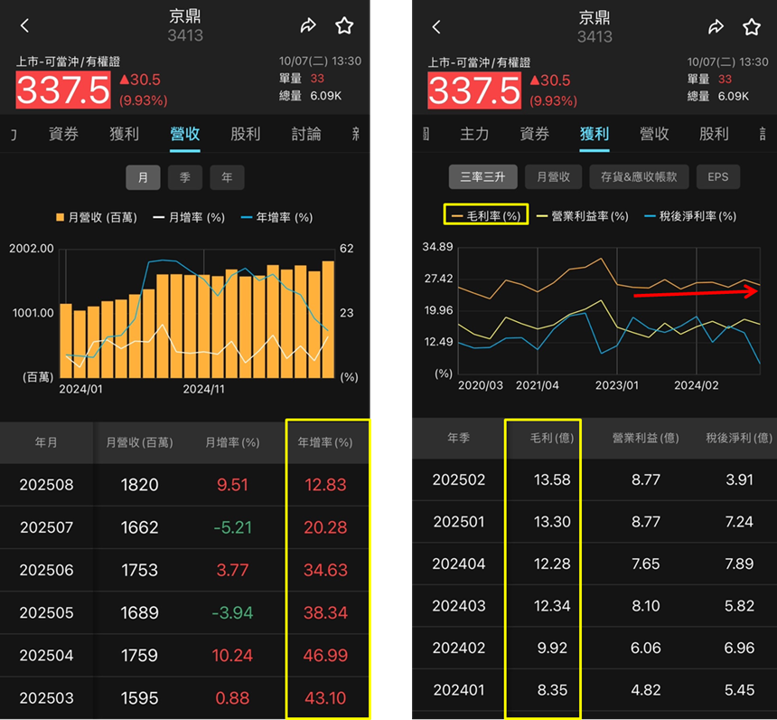
Task: Select quarter row 202402
Action: (x=595, y=648)
